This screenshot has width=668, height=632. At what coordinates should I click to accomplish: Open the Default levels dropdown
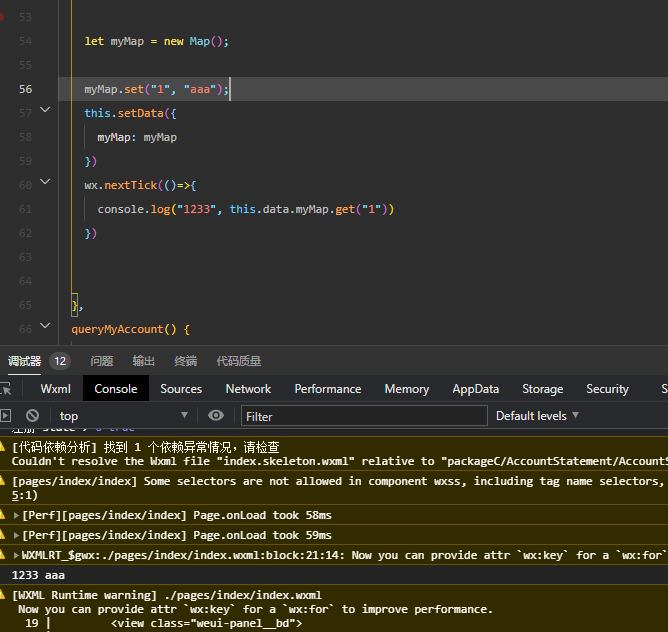pyautogui.click(x=537, y=416)
